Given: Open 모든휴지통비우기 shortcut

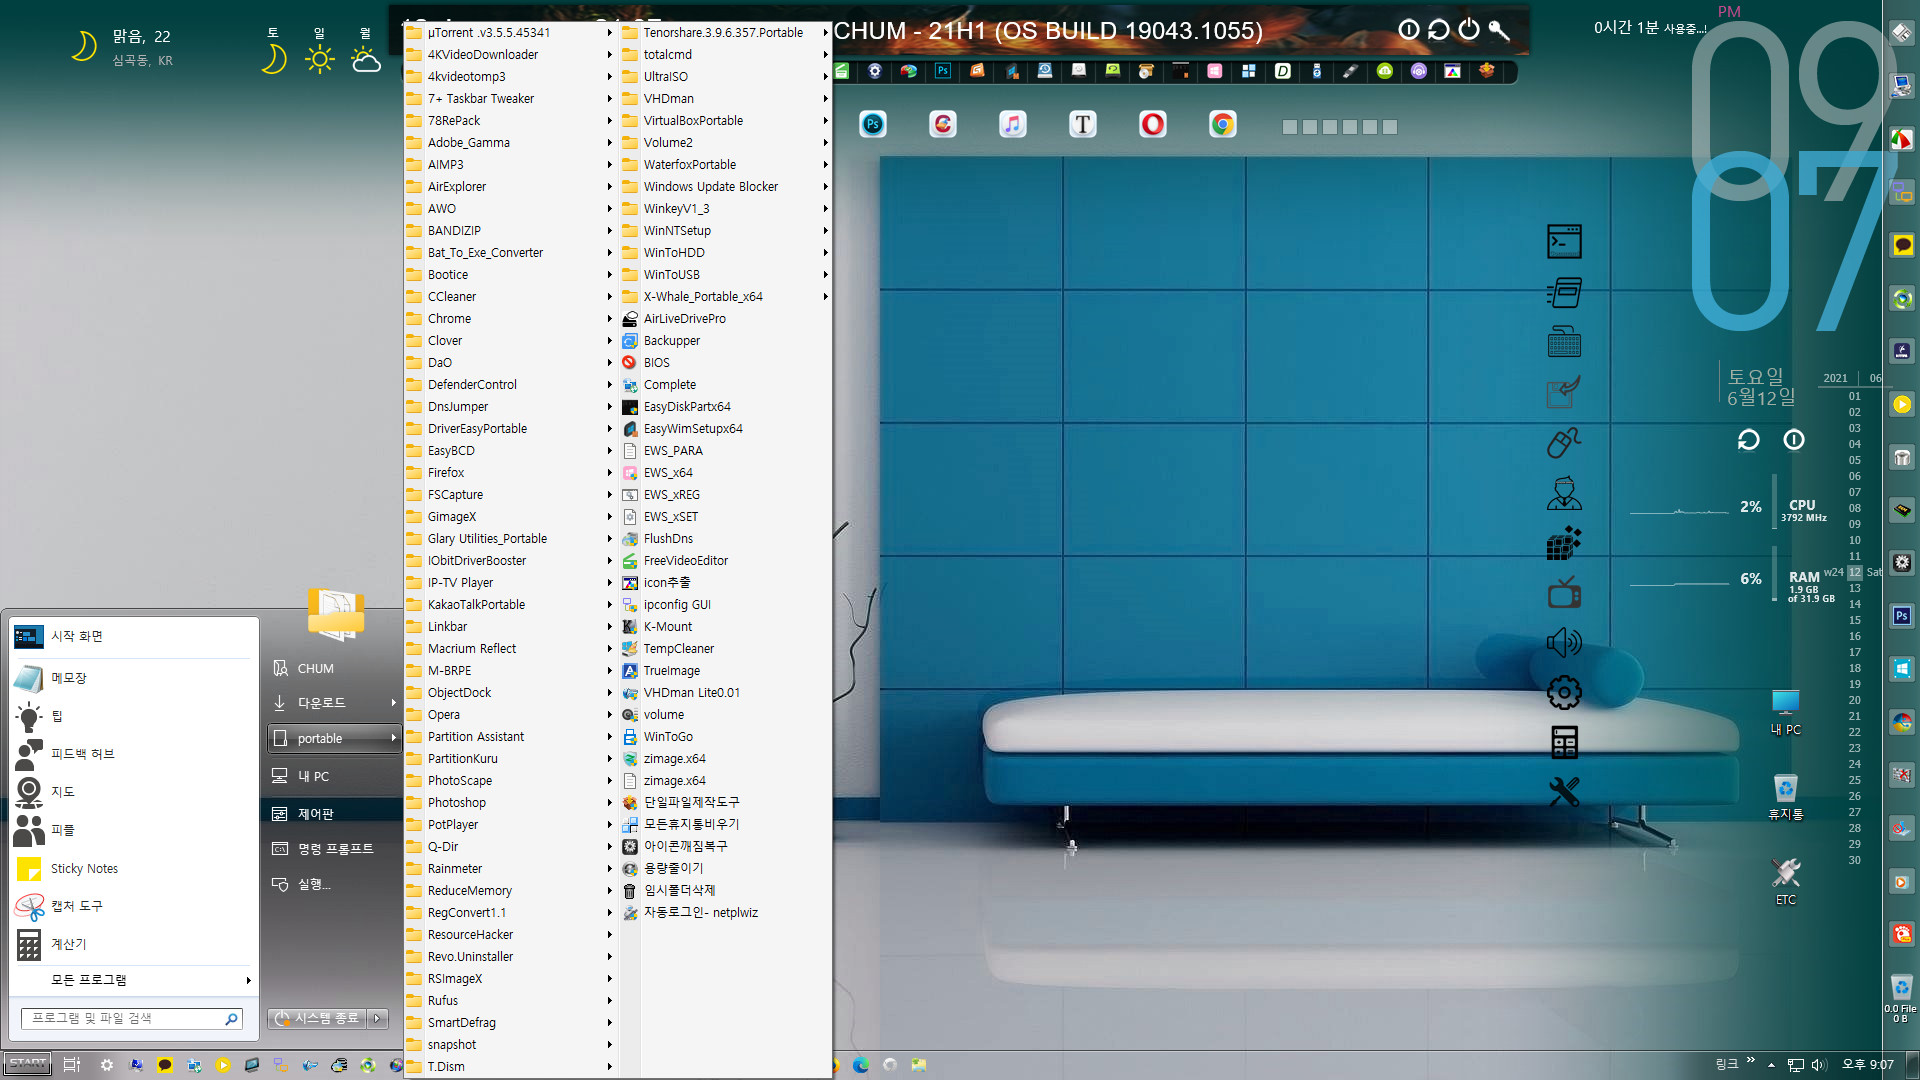Looking at the screenshot, I should (x=726, y=824).
